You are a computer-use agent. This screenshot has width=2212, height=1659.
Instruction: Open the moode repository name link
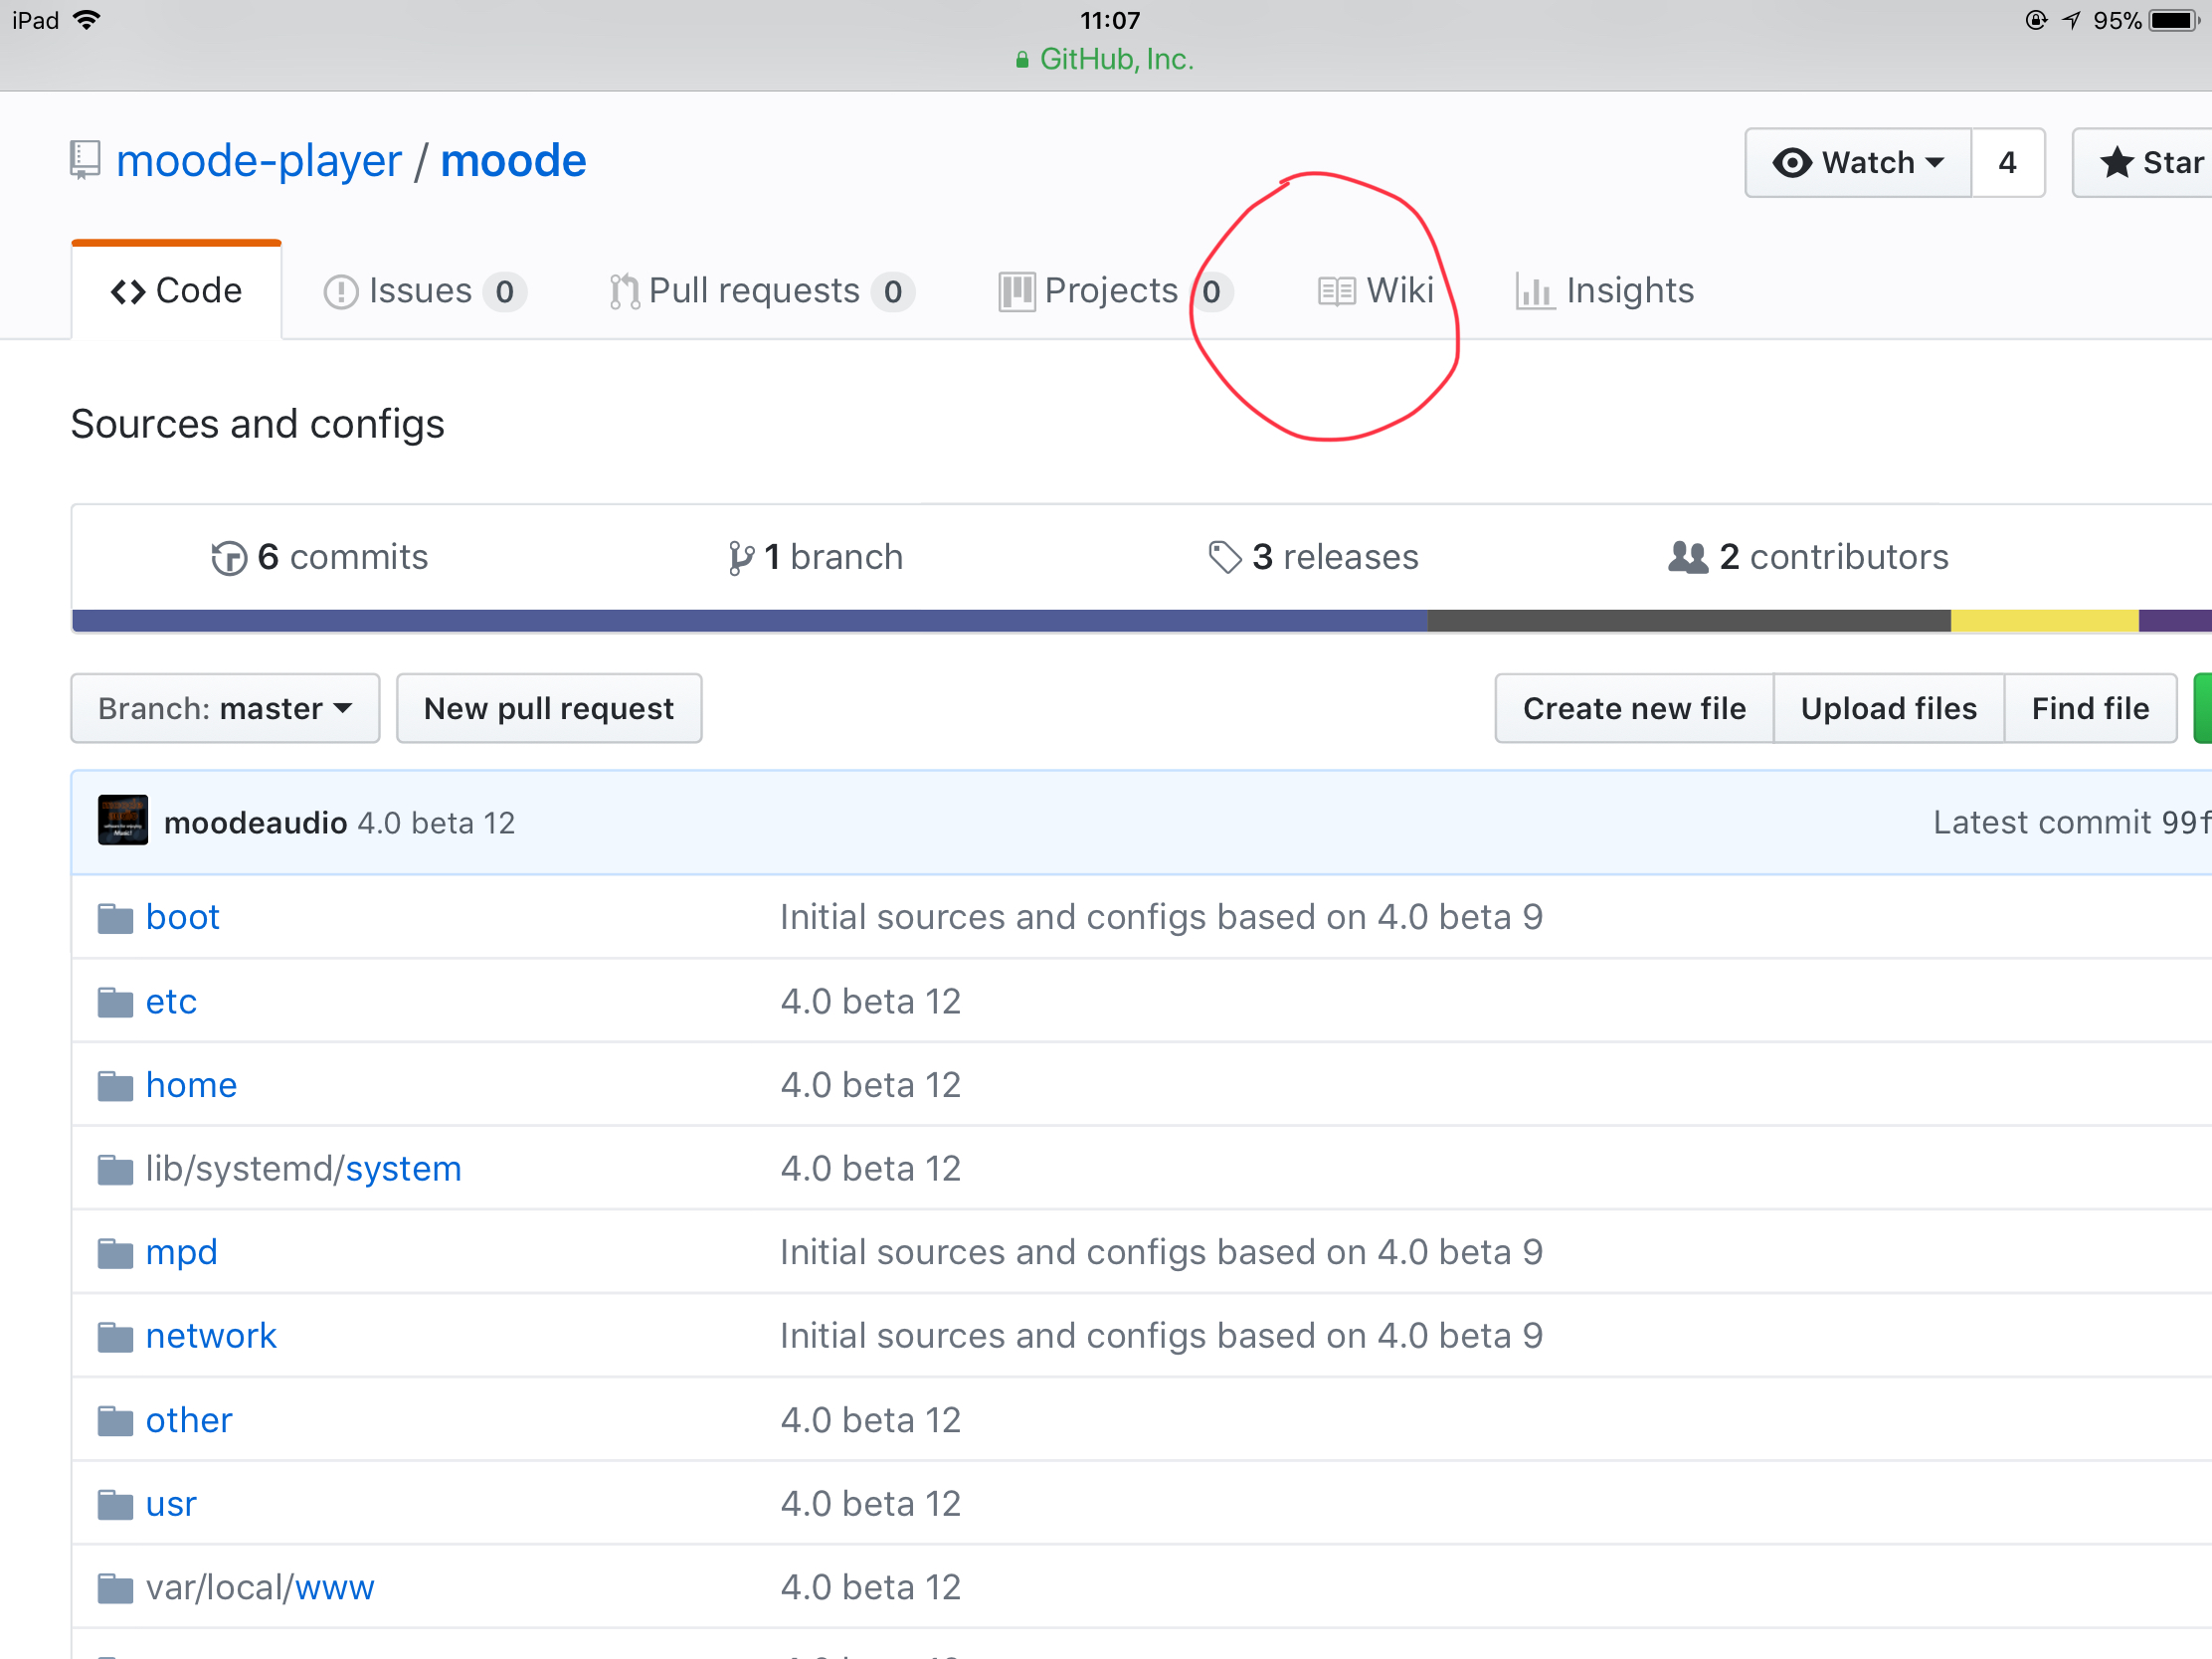coord(513,161)
